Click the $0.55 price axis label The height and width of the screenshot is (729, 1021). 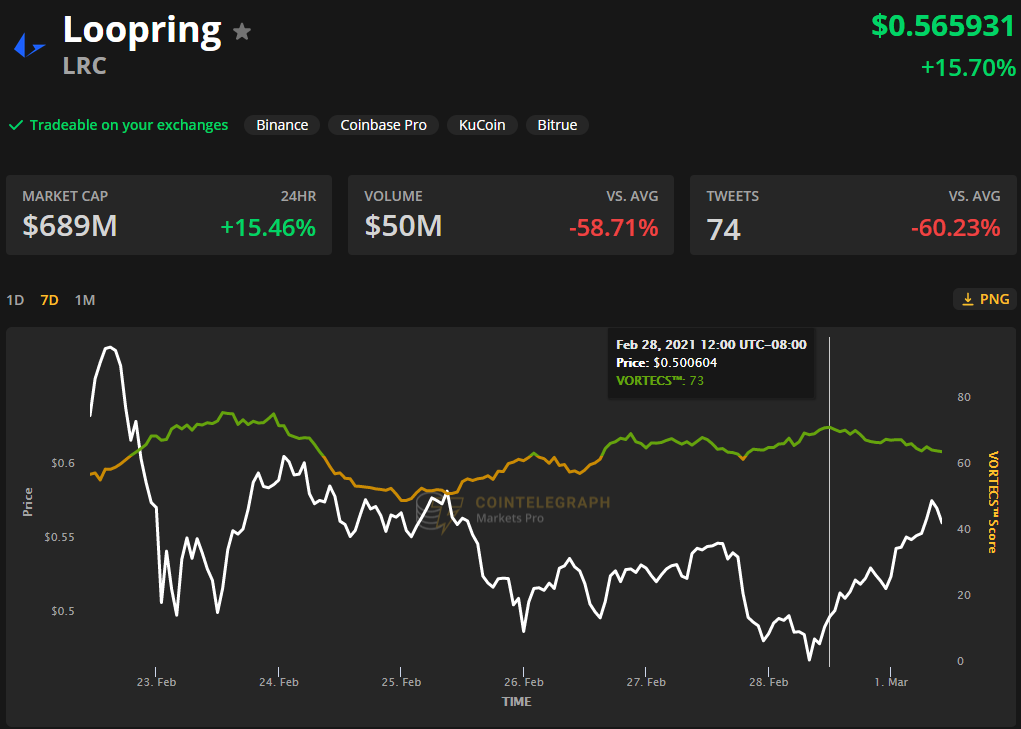click(x=59, y=537)
